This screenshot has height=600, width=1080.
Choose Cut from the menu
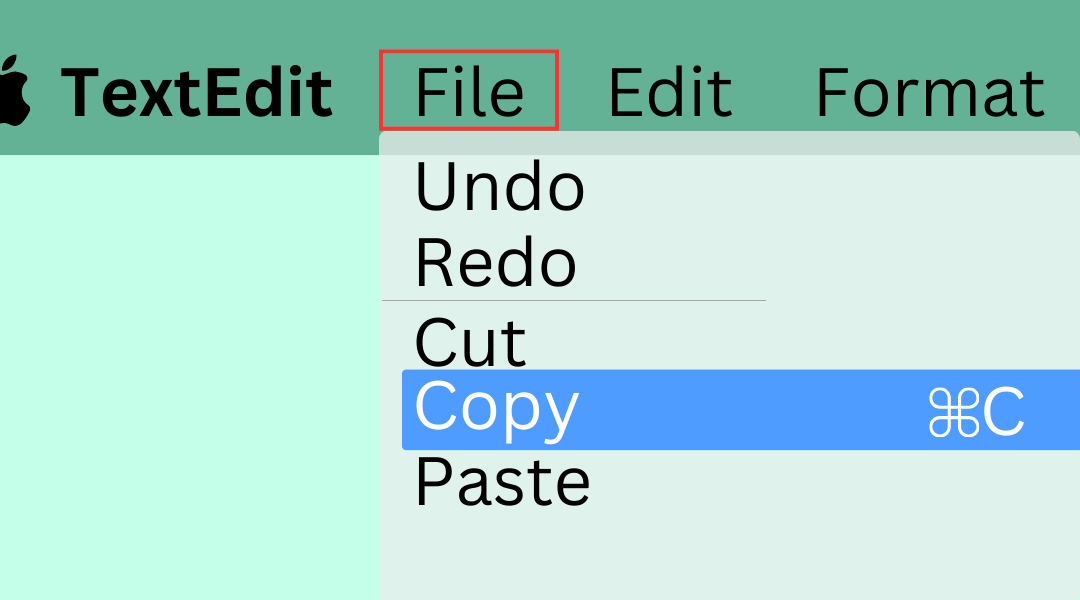coord(470,340)
